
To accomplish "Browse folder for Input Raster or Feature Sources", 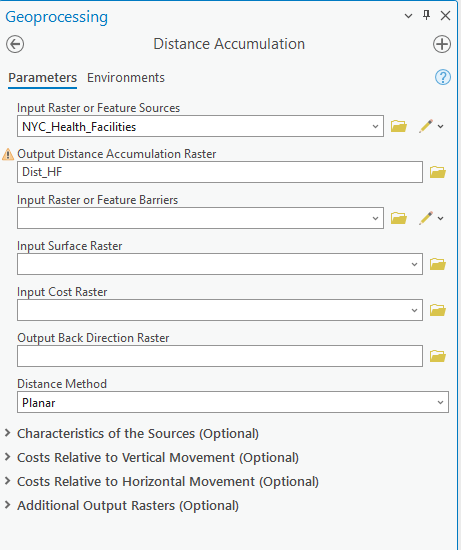I will [x=399, y=126].
